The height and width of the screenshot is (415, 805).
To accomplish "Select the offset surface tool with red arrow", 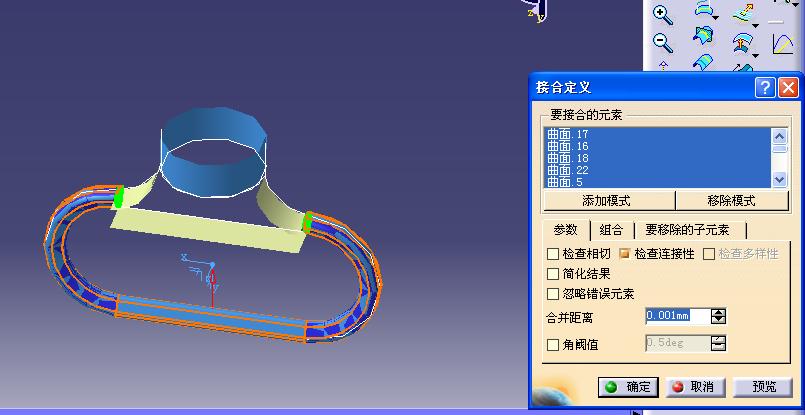I will (x=741, y=43).
